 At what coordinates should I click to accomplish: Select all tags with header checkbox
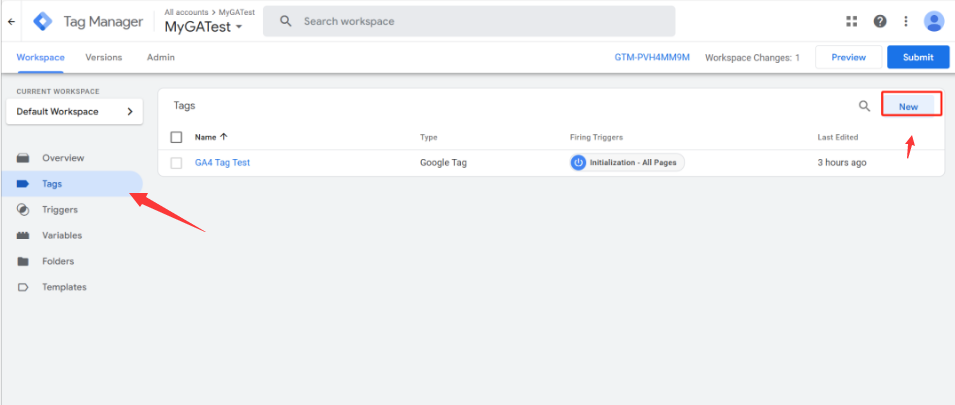tap(176, 137)
